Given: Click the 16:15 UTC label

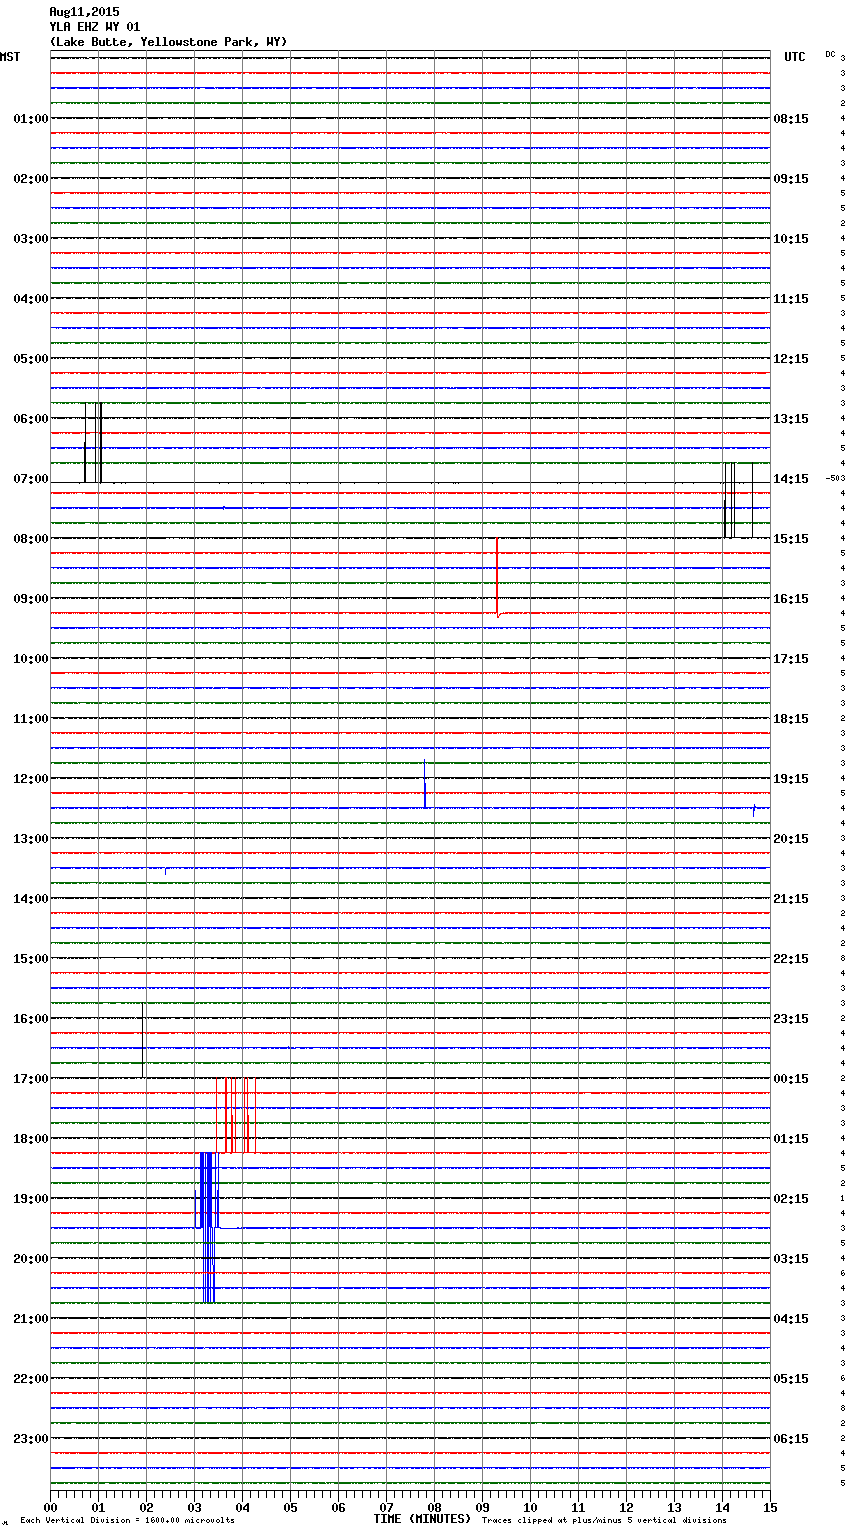Looking at the screenshot, I should point(791,599).
